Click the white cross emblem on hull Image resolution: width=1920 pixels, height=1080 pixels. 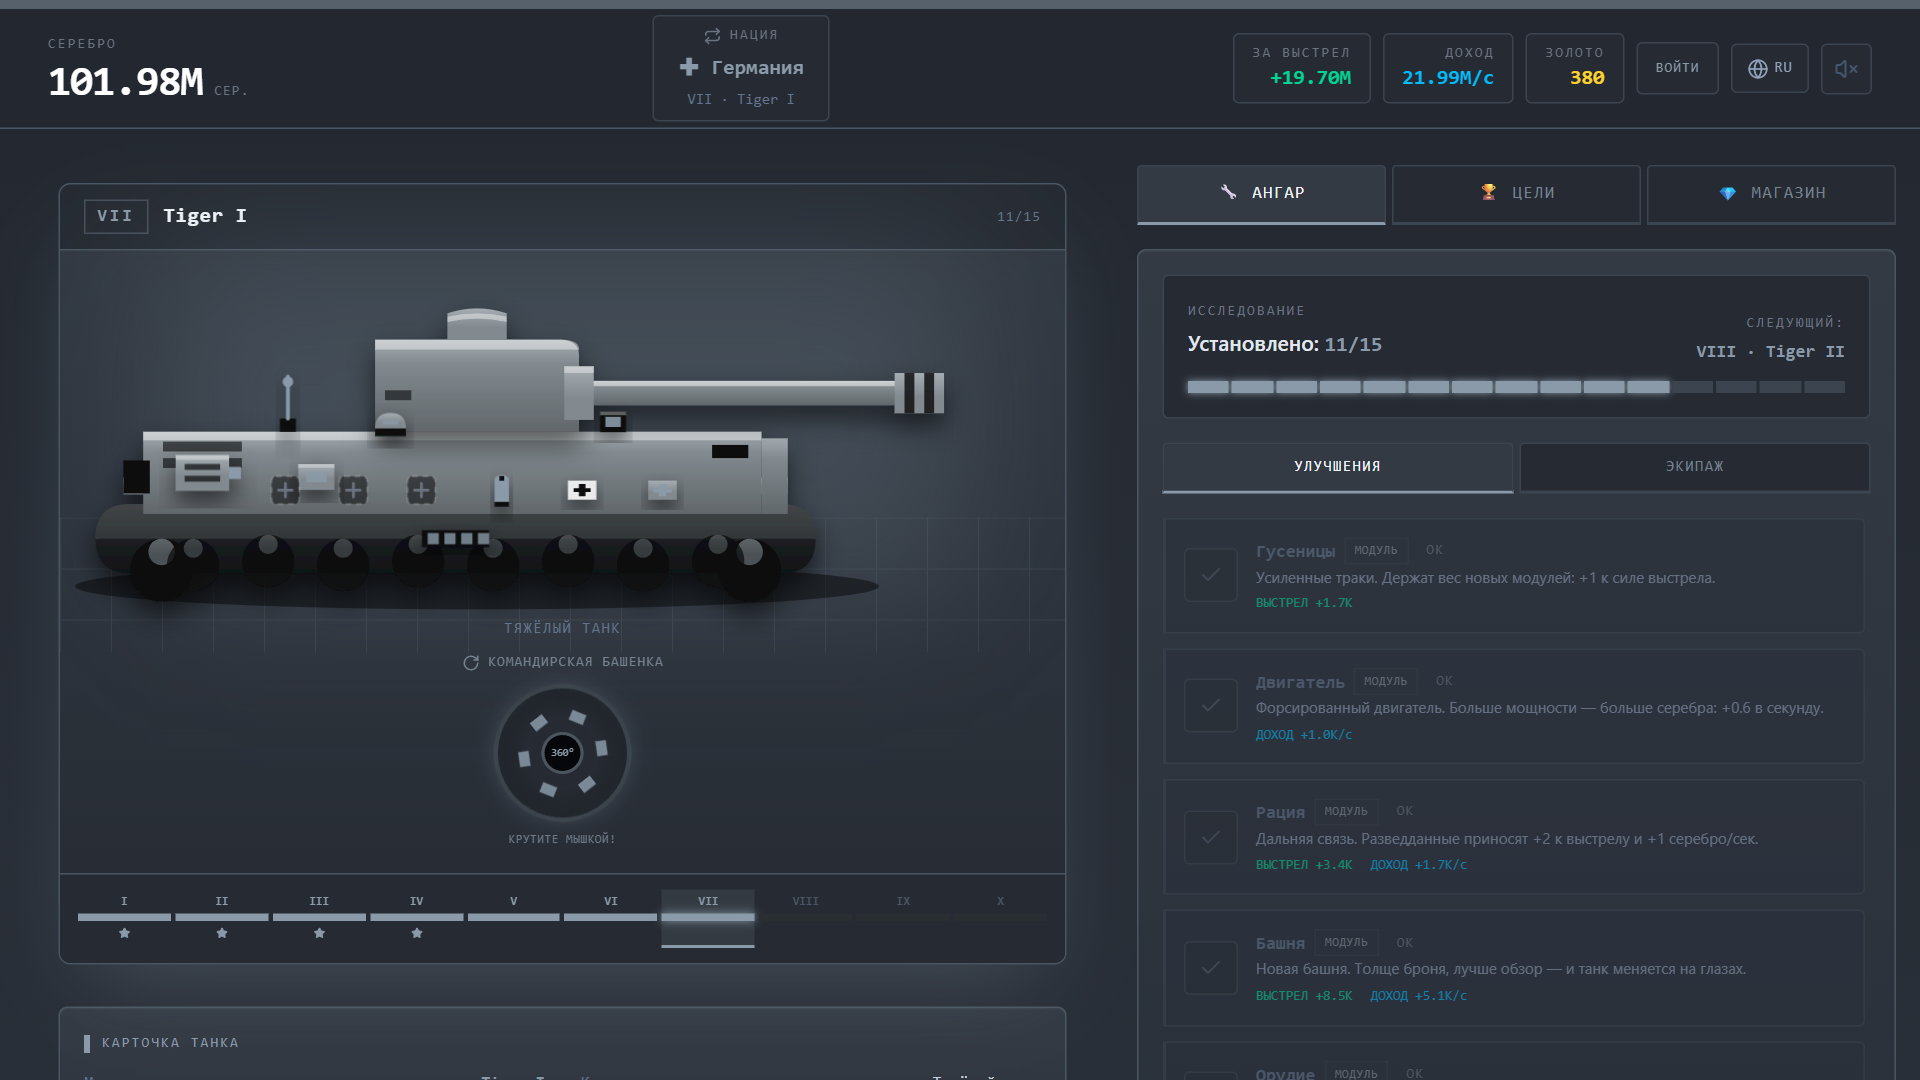point(582,490)
